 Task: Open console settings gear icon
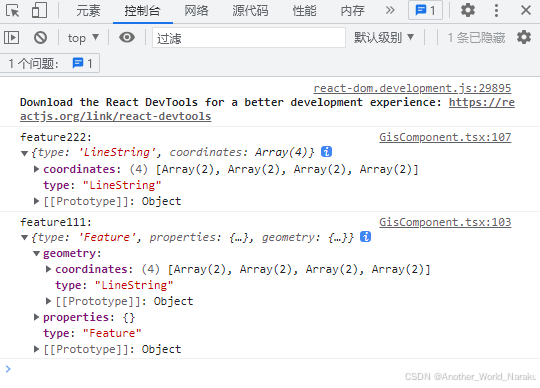pos(524,37)
